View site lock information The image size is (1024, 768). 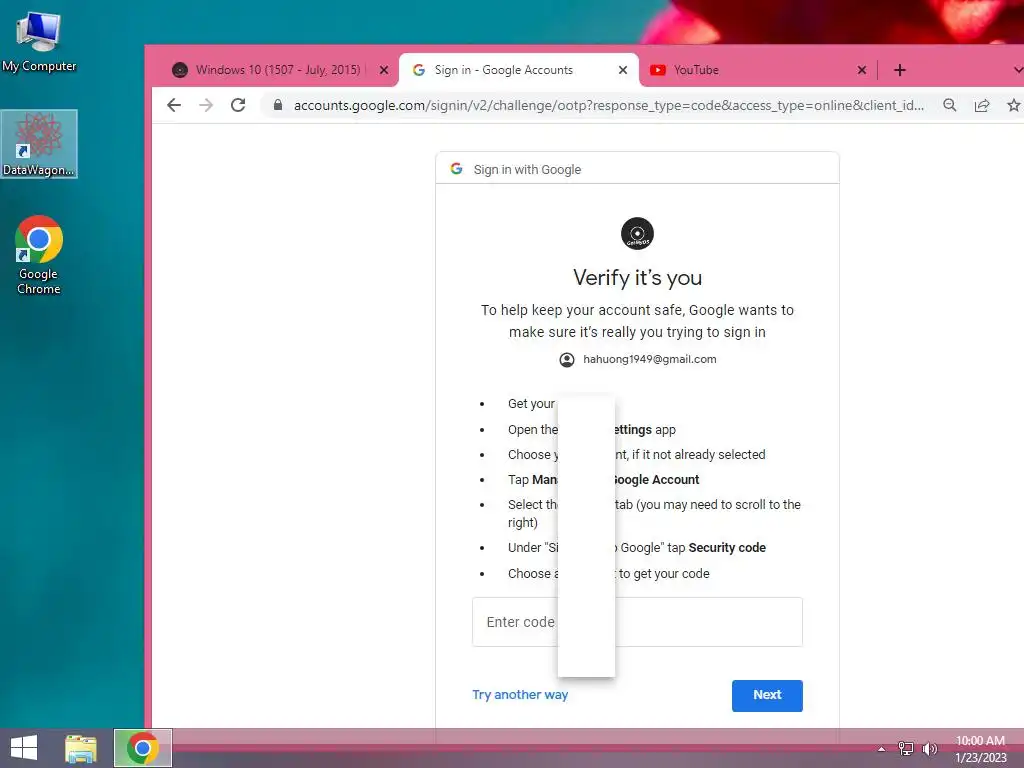tap(278, 105)
